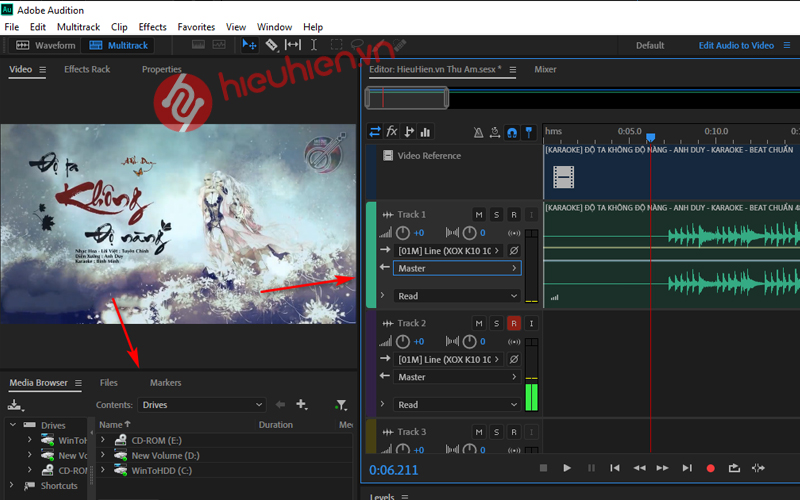Move playhead to next marker
Image resolution: width=800 pixels, height=500 pixels.
point(687,468)
